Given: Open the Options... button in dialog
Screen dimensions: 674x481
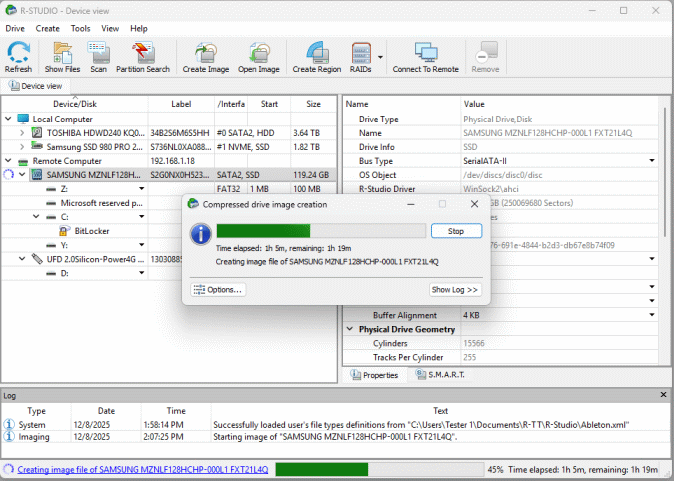Looking at the screenshot, I should [218, 289].
